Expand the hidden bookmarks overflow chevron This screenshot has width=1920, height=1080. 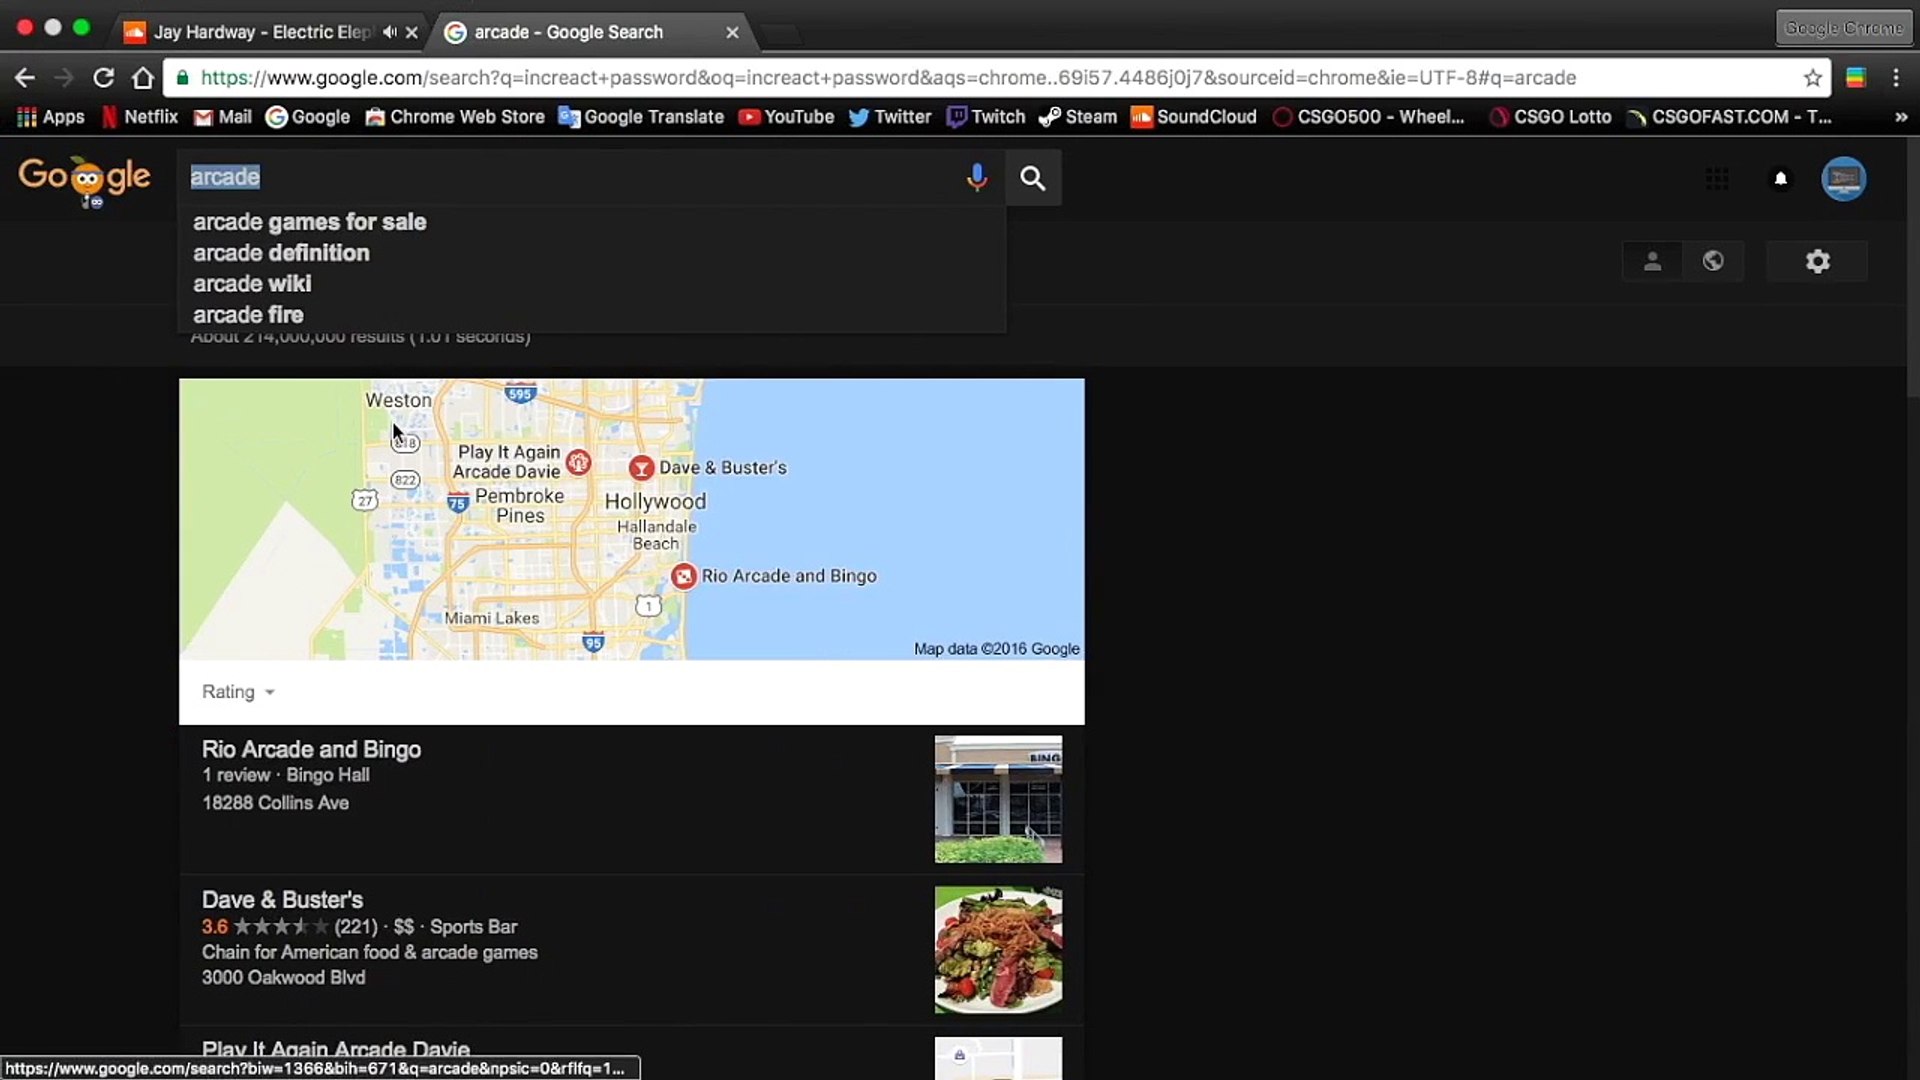pyautogui.click(x=1900, y=117)
